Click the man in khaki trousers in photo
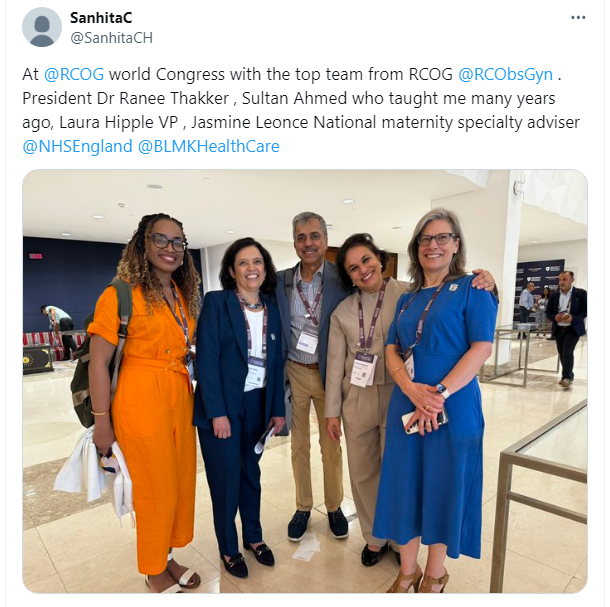 coord(311,374)
